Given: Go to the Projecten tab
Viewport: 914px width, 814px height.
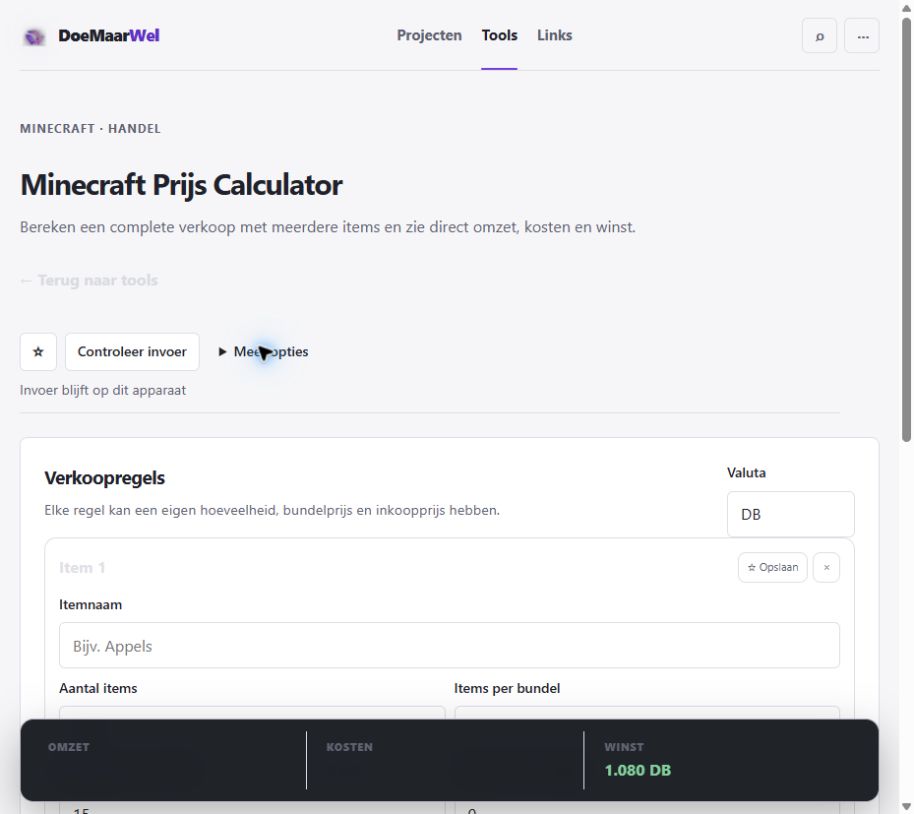Looking at the screenshot, I should (x=429, y=36).
